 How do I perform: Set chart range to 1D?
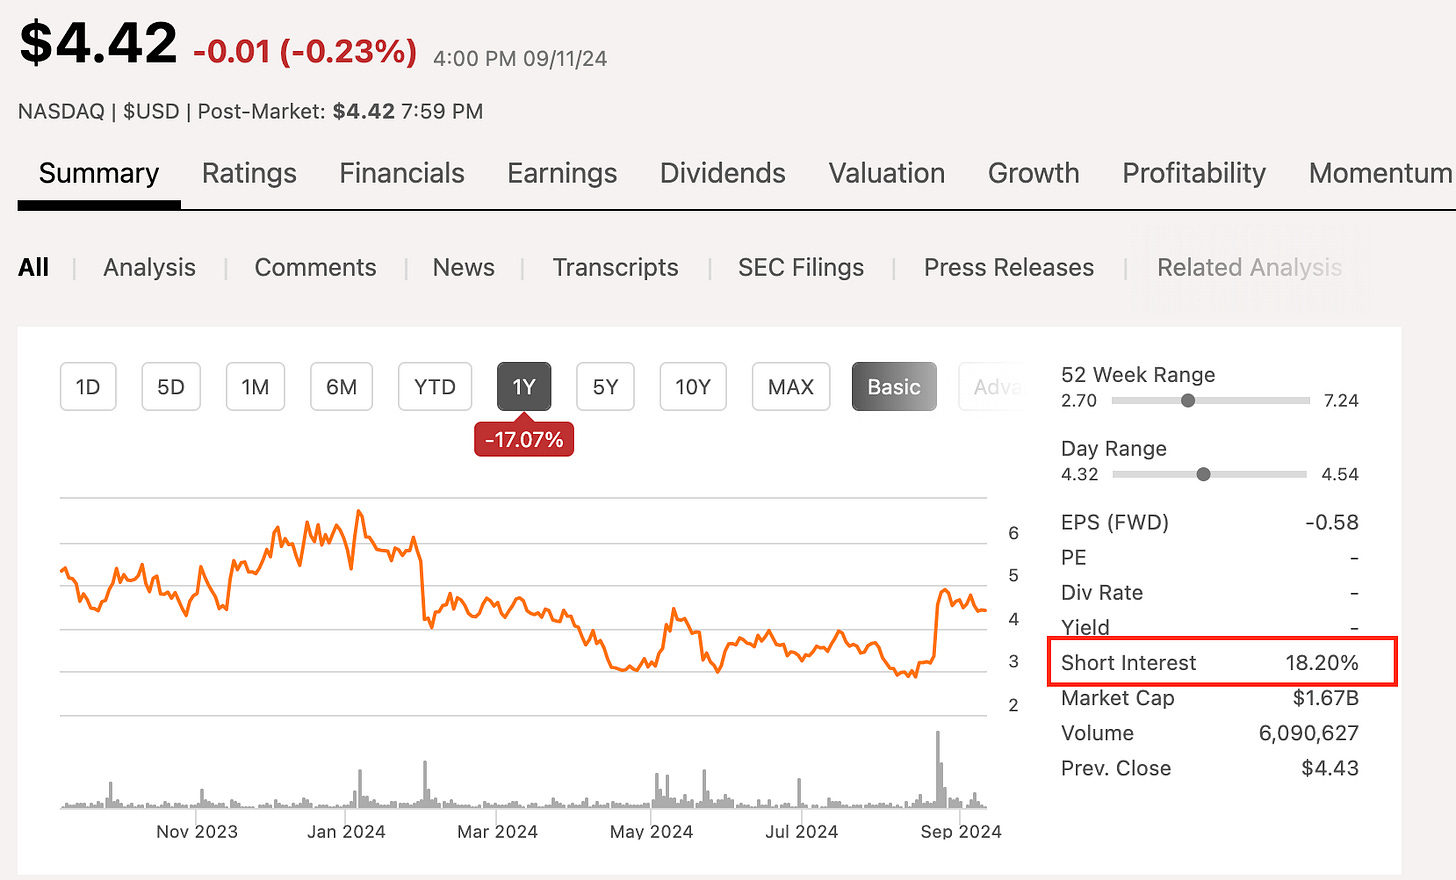(88, 387)
